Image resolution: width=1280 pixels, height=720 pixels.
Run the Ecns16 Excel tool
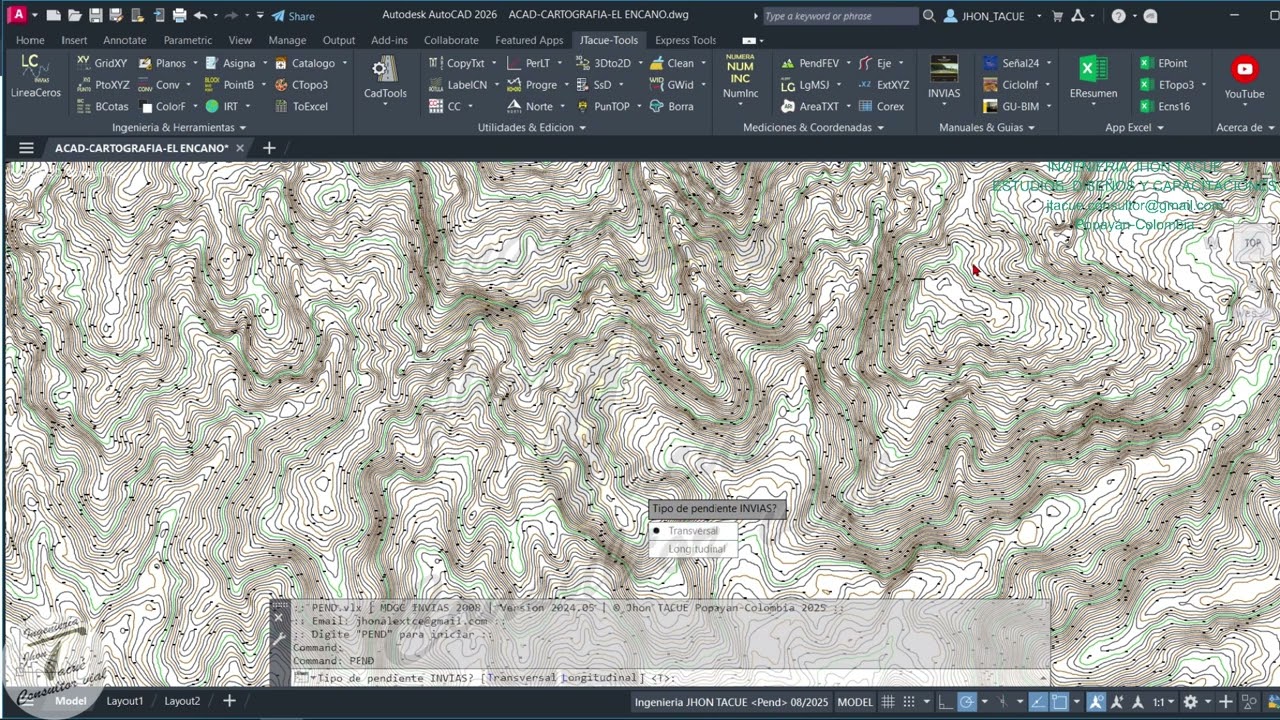pos(1165,106)
